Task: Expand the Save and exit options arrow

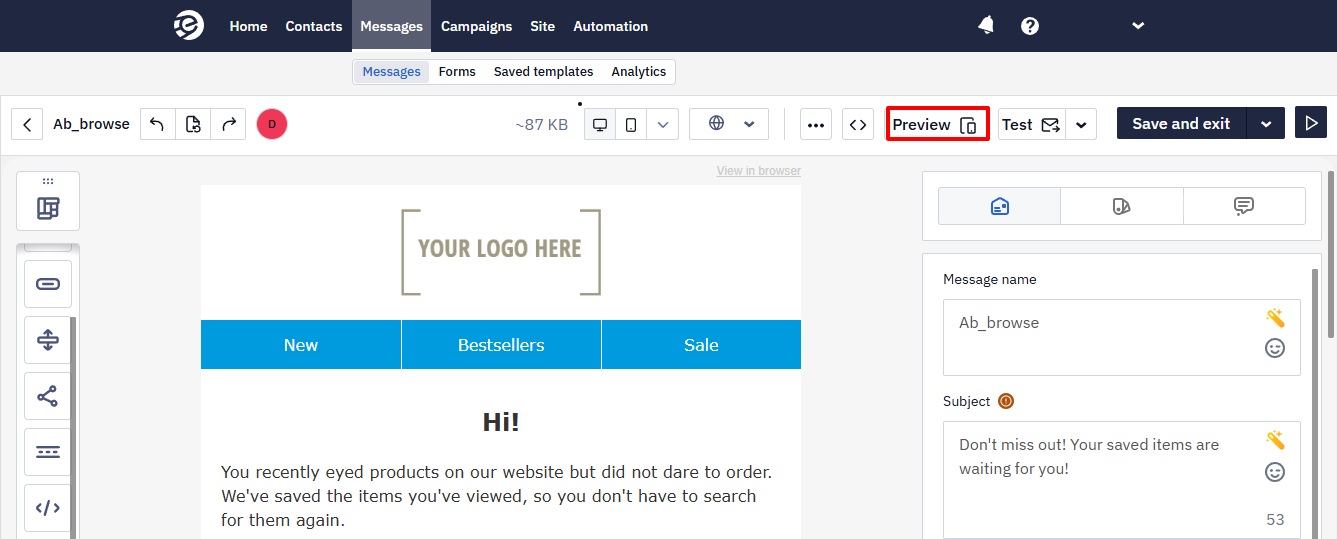Action: 1266,124
